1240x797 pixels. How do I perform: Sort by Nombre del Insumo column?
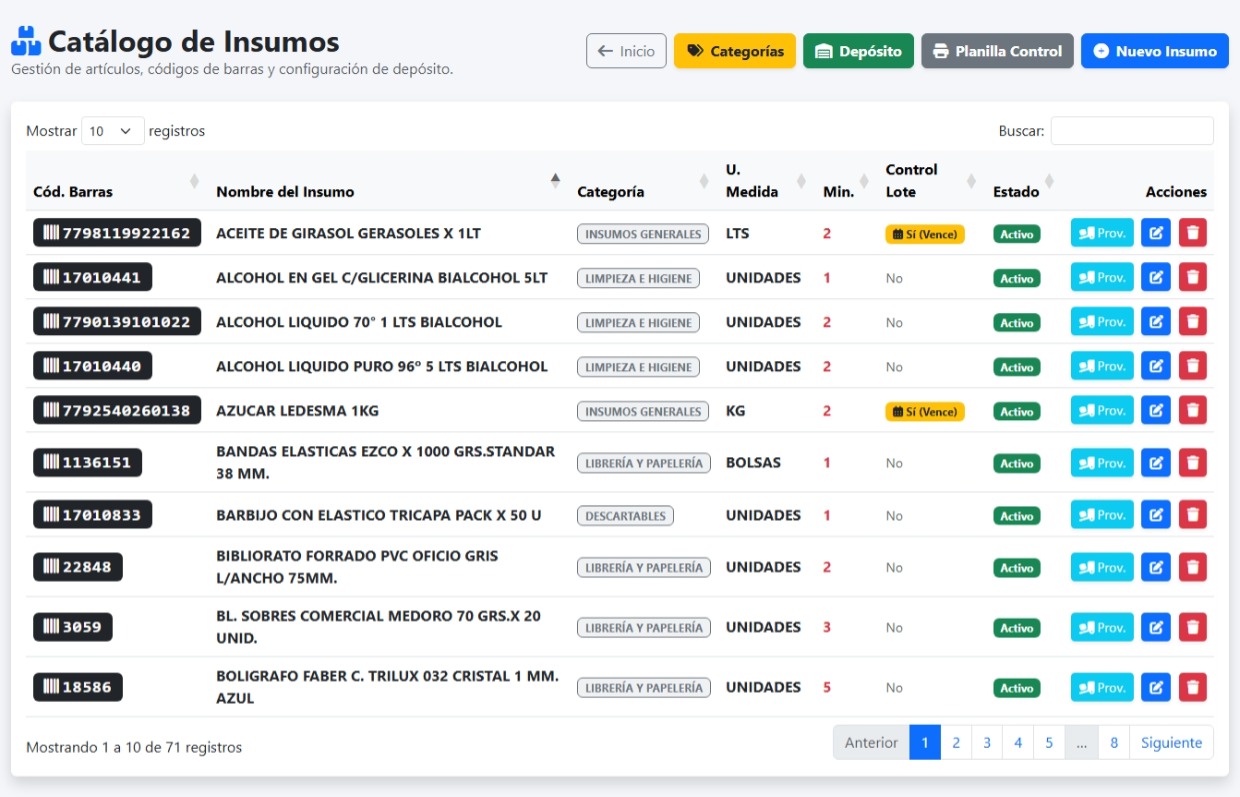point(389,181)
